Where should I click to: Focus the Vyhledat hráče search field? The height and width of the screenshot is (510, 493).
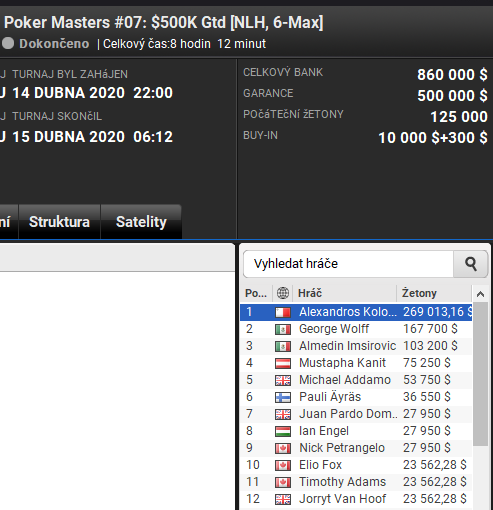point(348,264)
